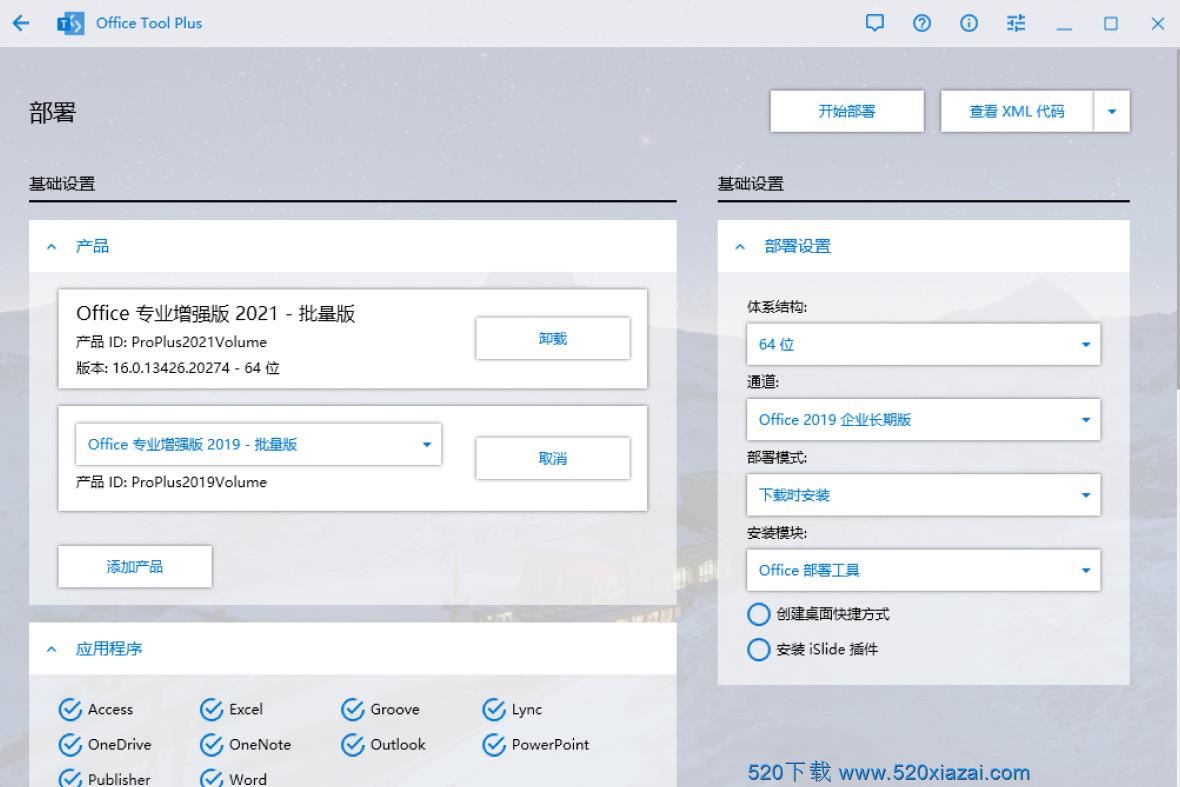Click the 产品 ID: ProPlus2021Volume text

tap(172, 342)
